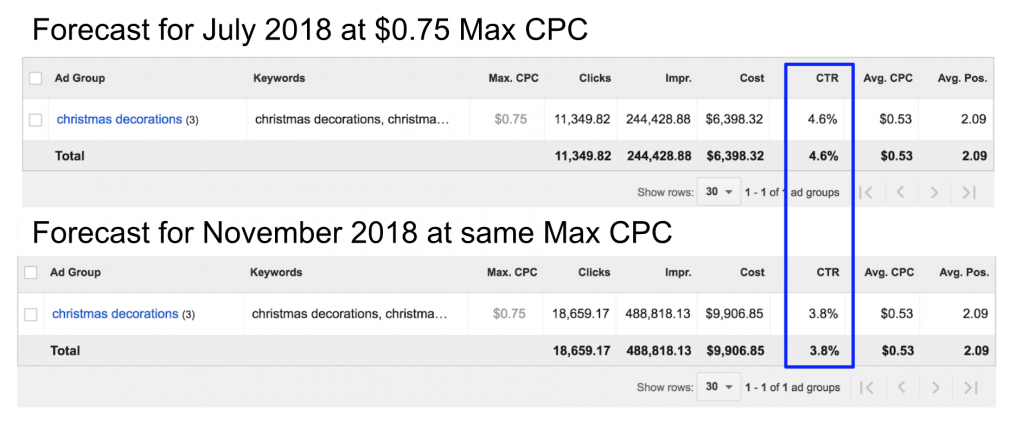Sort November table by Cost column
Viewport: 1010px width, 429px height.
coord(750,272)
